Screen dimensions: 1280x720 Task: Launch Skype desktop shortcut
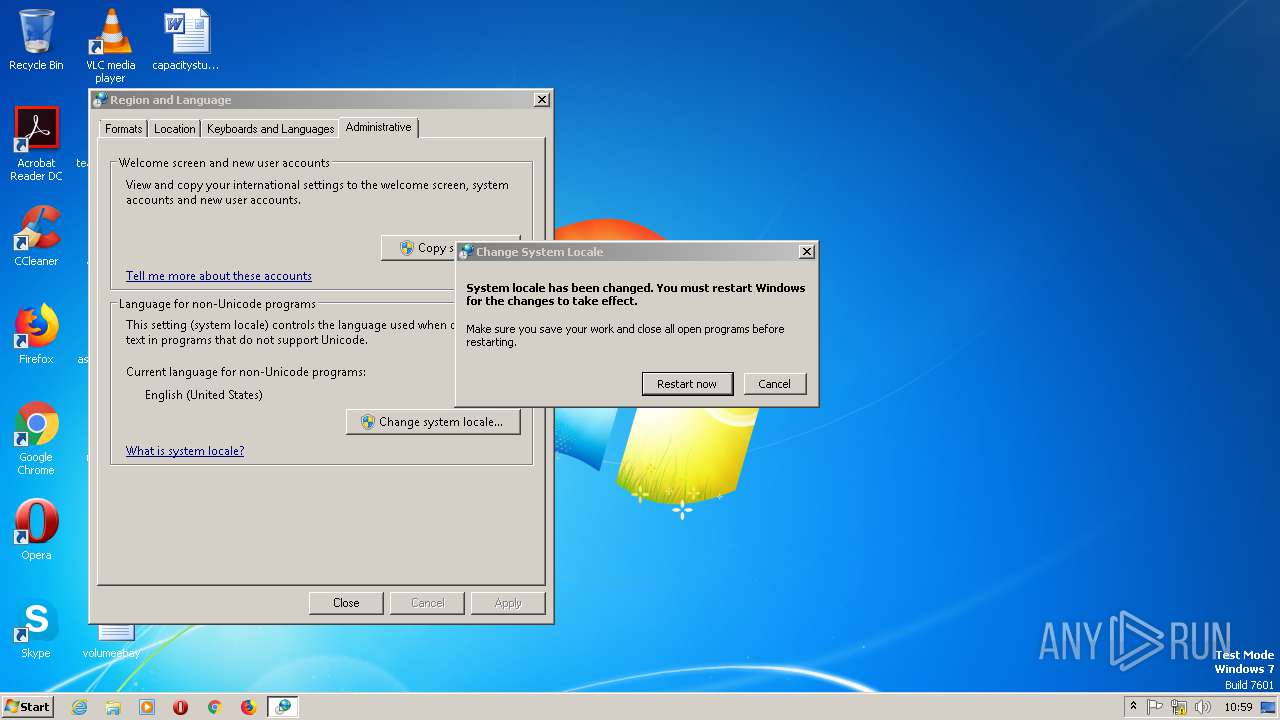36,628
